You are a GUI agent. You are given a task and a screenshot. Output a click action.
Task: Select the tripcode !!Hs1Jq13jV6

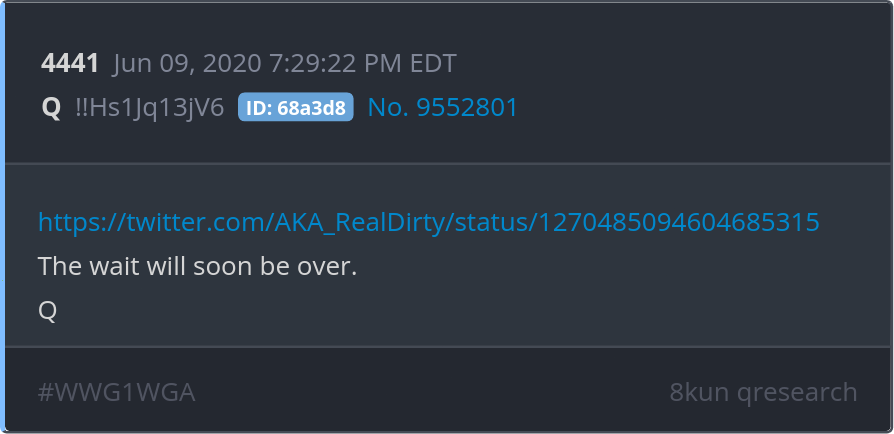[x=150, y=108]
